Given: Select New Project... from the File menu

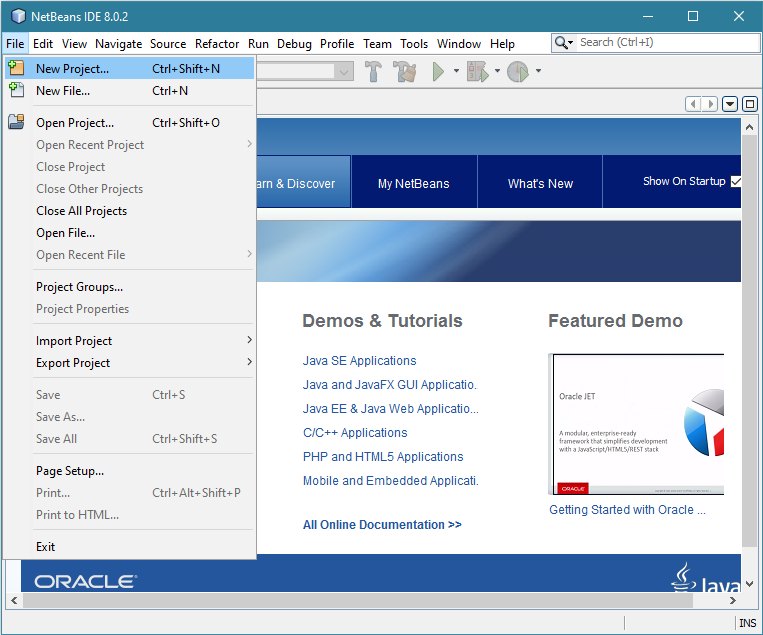Looking at the screenshot, I should click(x=129, y=69).
